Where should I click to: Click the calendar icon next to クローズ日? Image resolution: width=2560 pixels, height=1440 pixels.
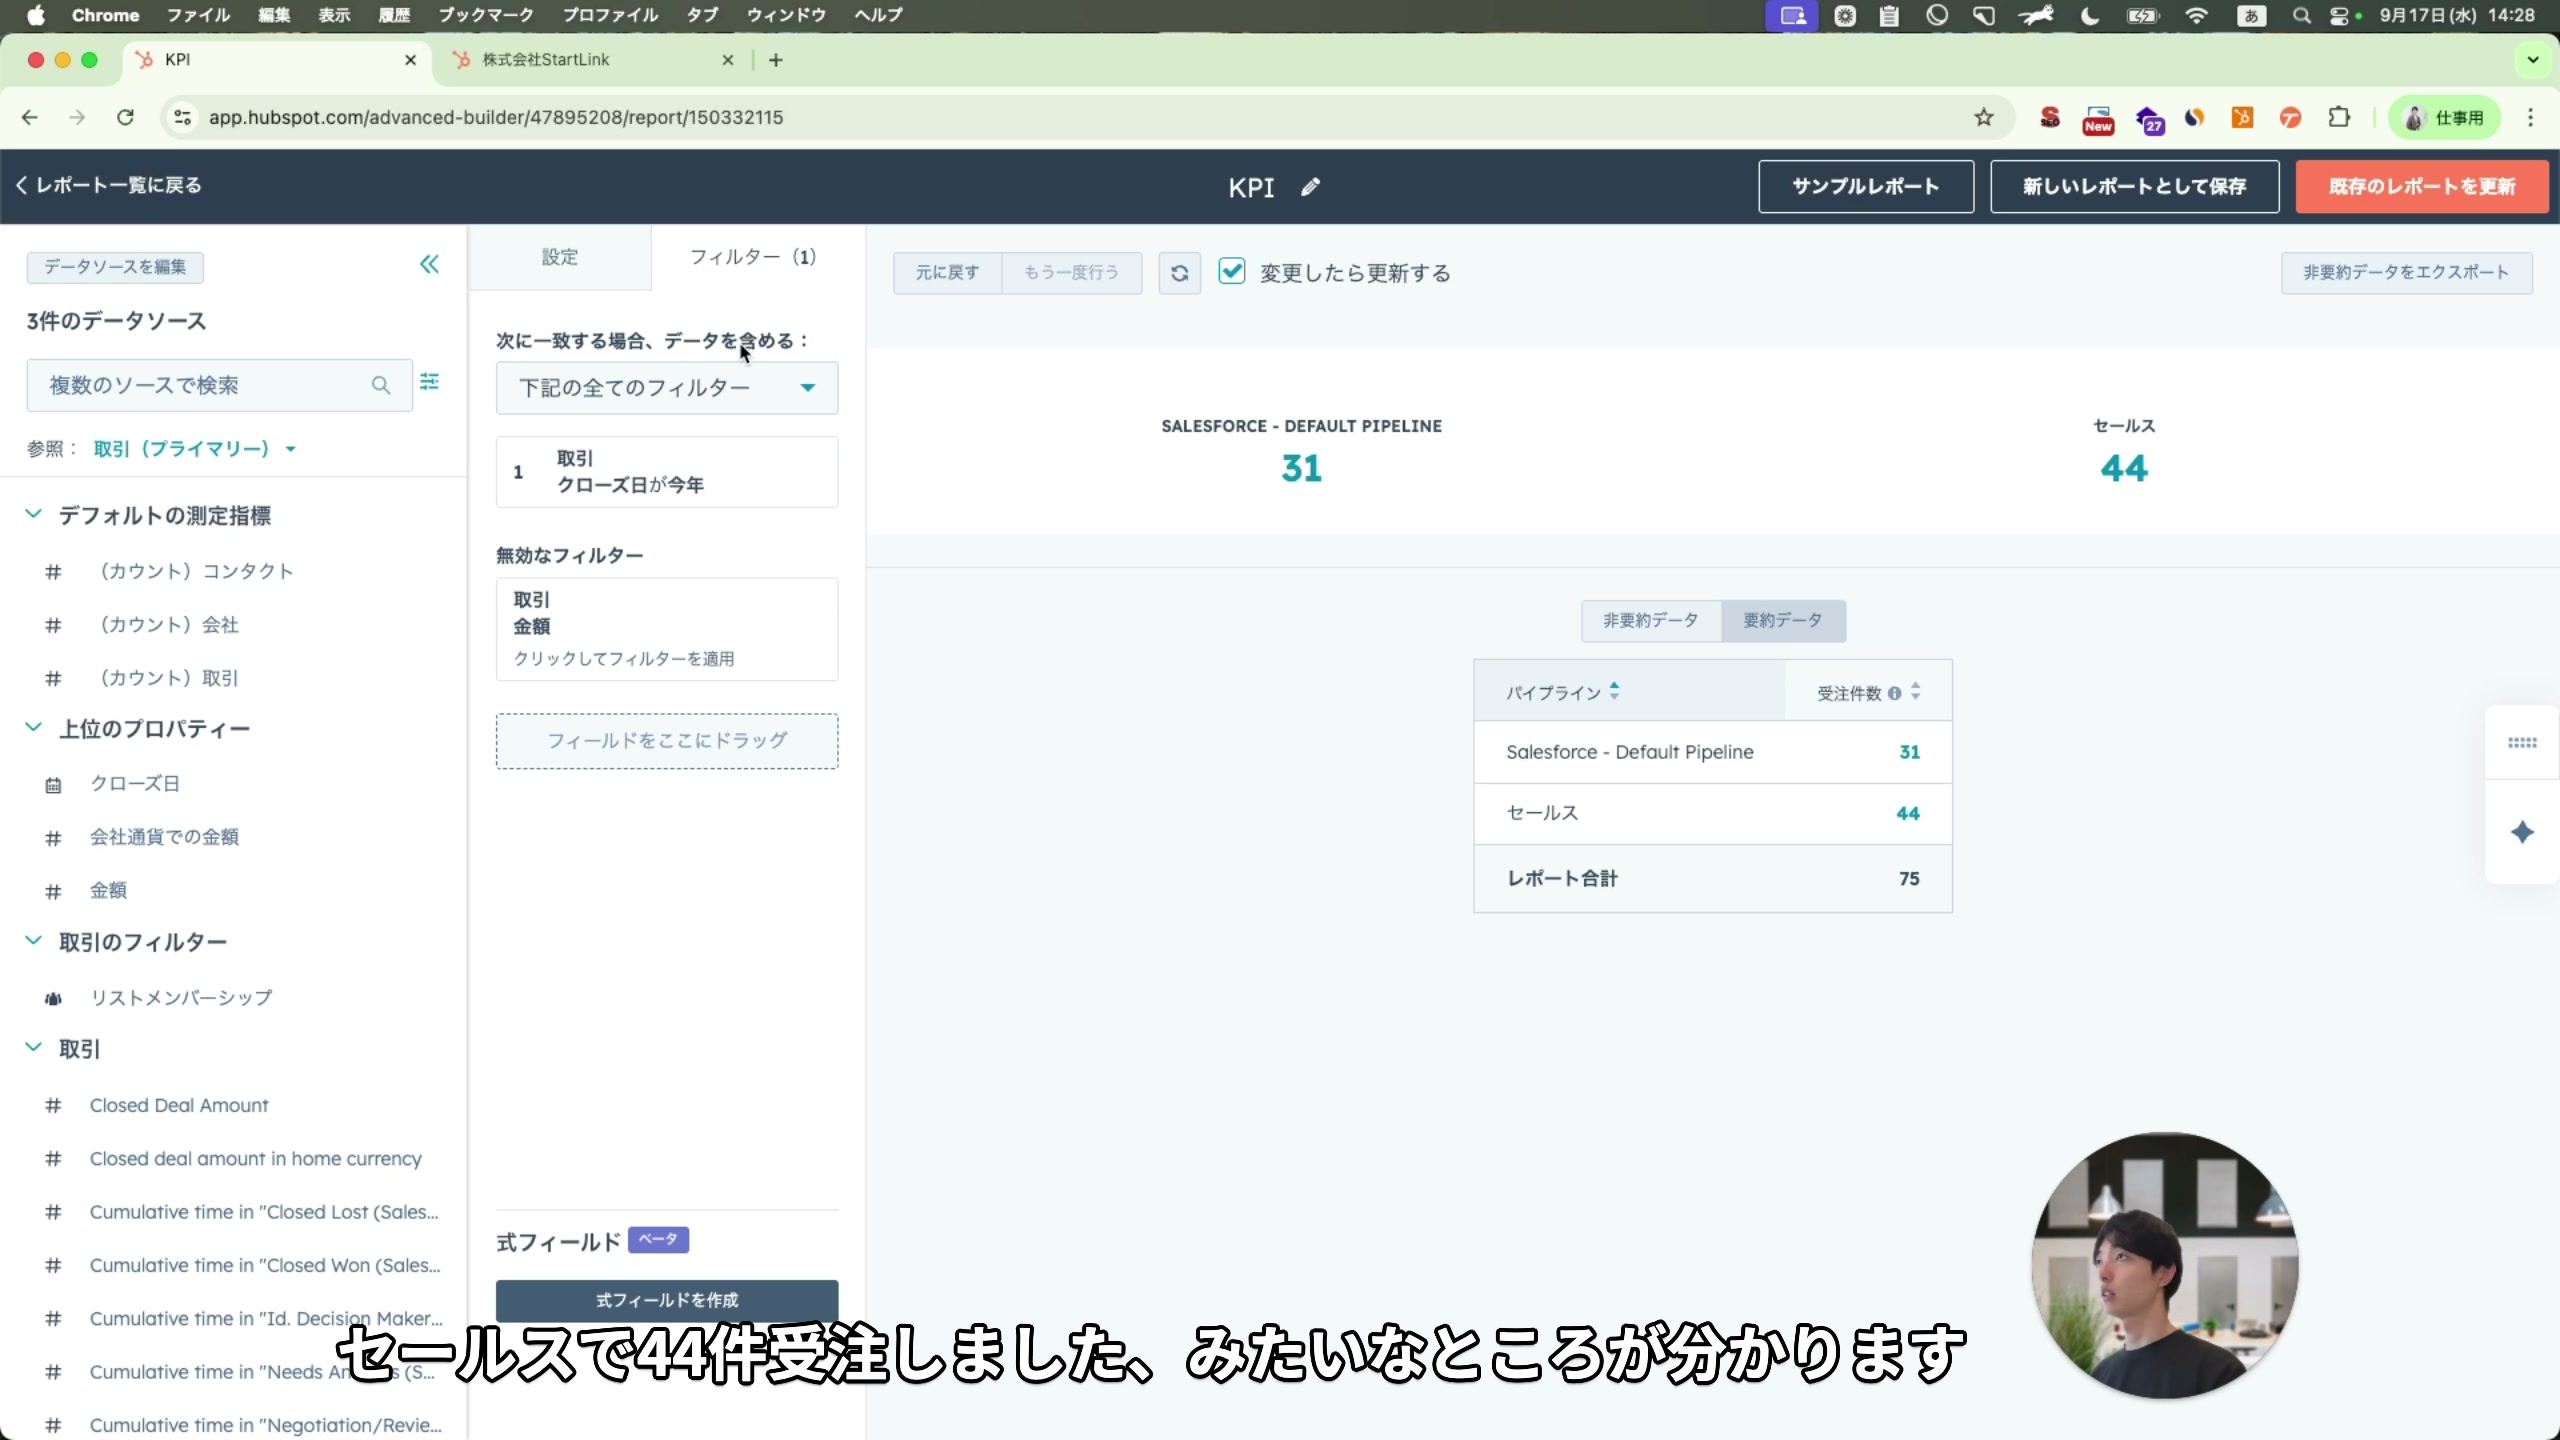[x=53, y=784]
